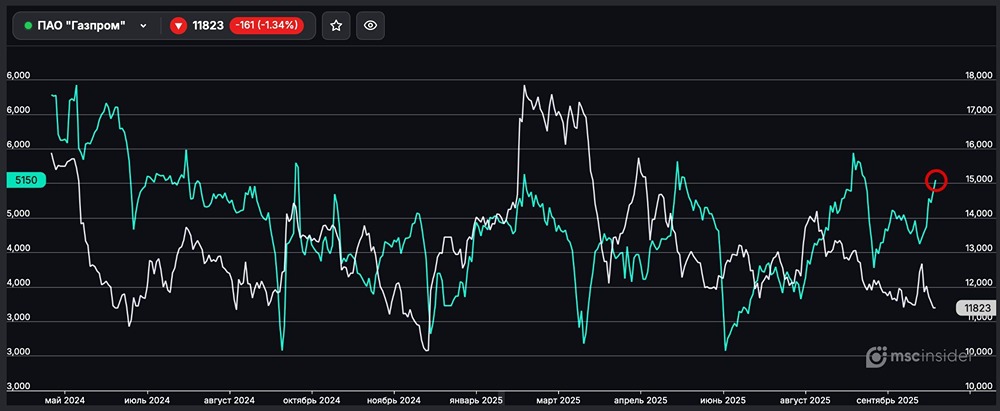Click the red circle marker on chart

tap(937, 181)
